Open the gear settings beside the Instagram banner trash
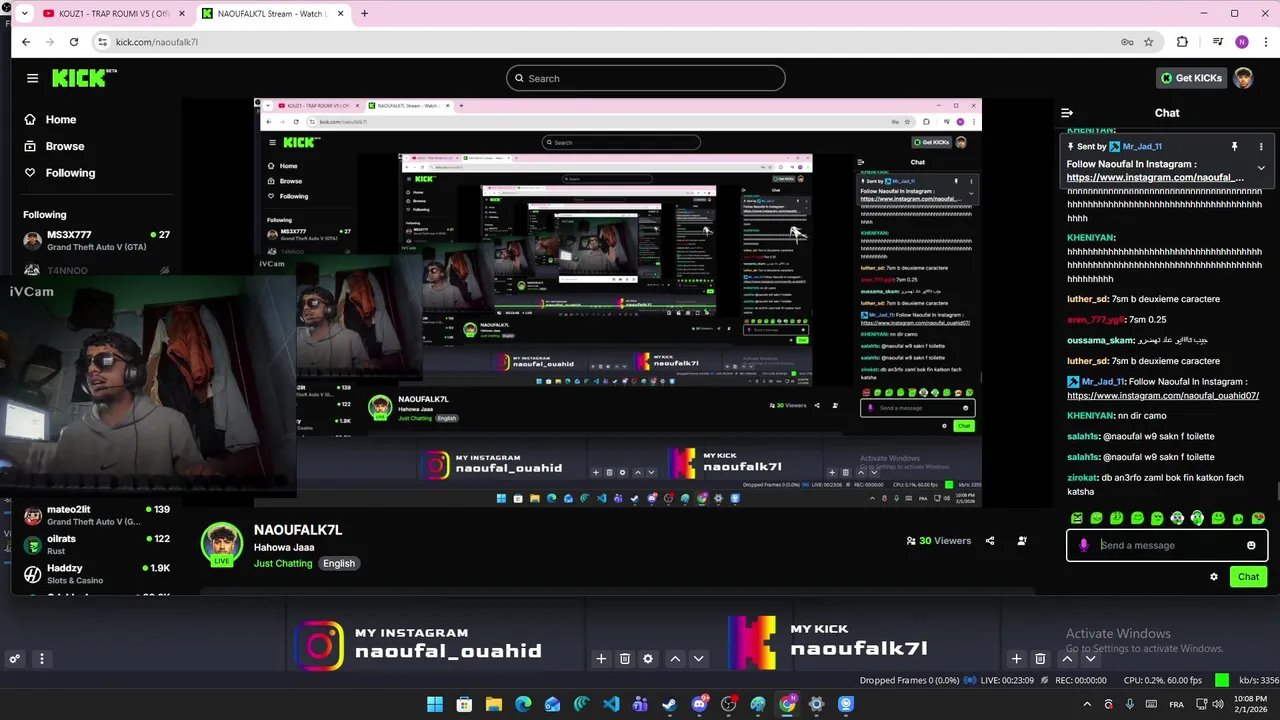This screenshot has width=1280, height=720. pyautogui.click(x=648, y=658)
